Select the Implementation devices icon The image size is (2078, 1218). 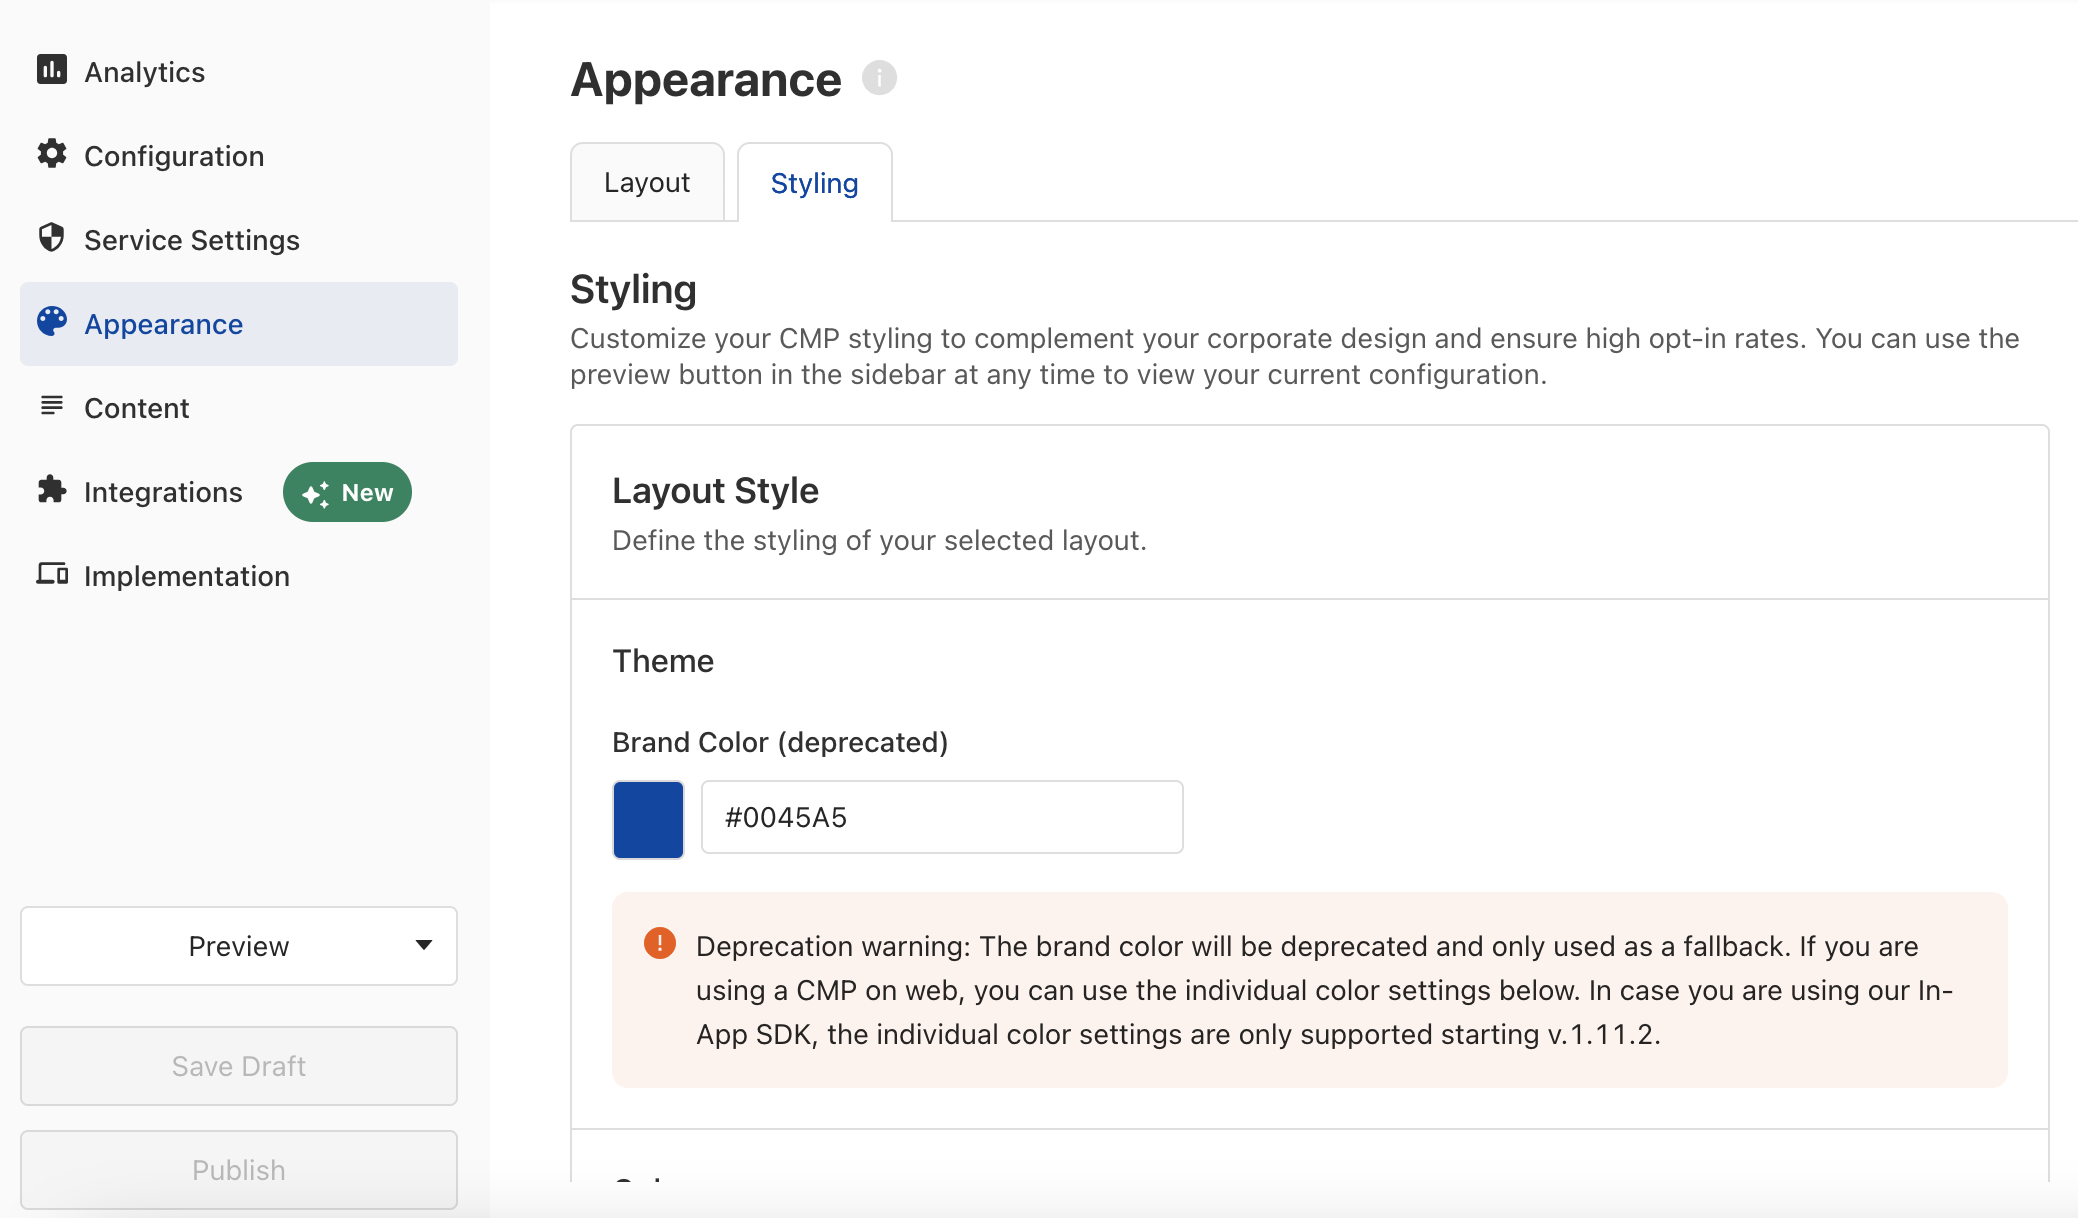[x=52, y=575]
